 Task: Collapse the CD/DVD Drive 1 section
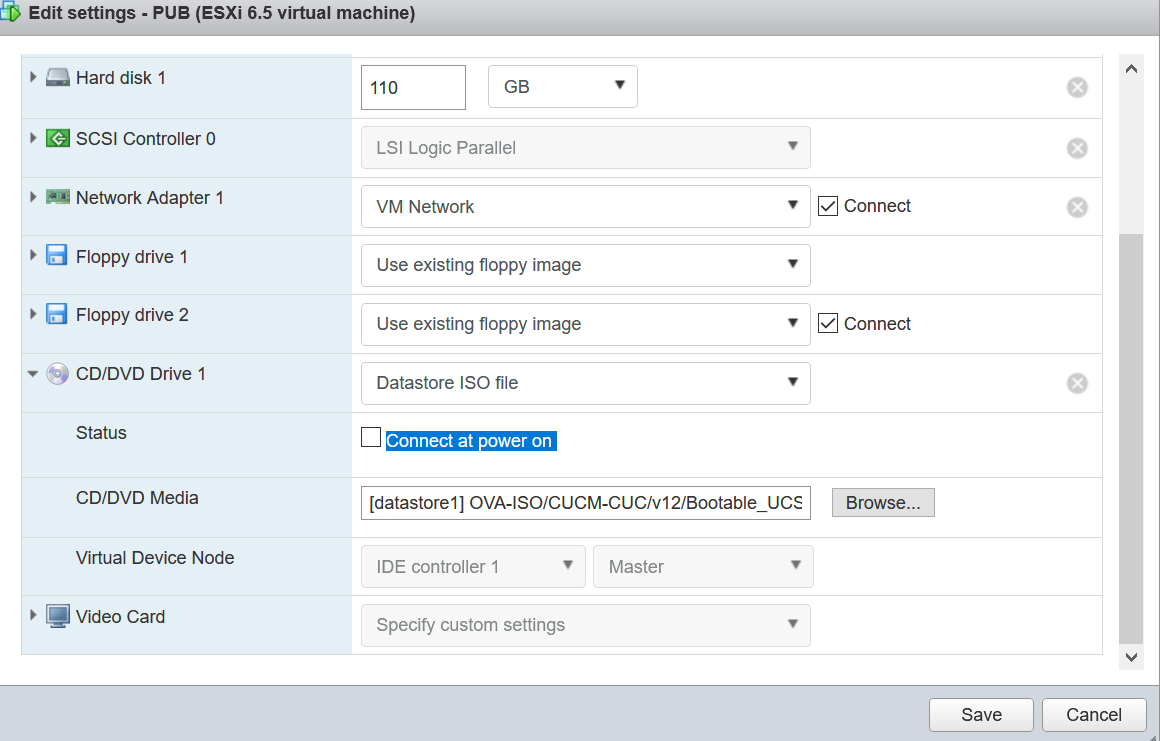[x=33, y=374]
